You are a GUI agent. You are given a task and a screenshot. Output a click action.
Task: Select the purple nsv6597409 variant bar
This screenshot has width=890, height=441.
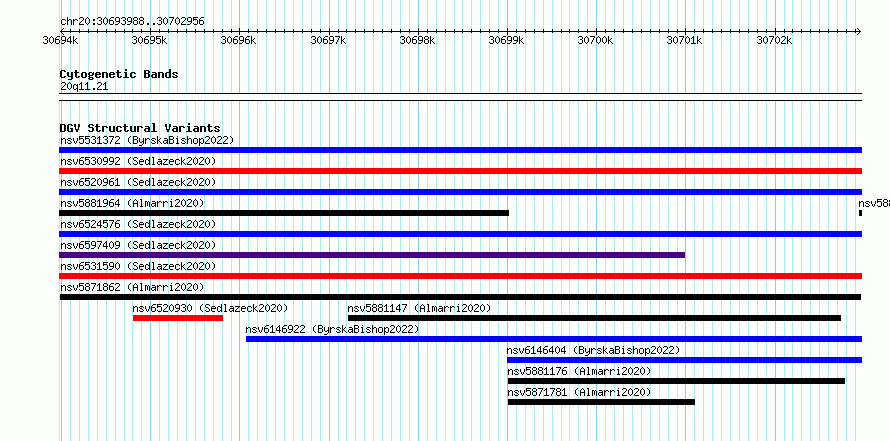coord(372,255)
